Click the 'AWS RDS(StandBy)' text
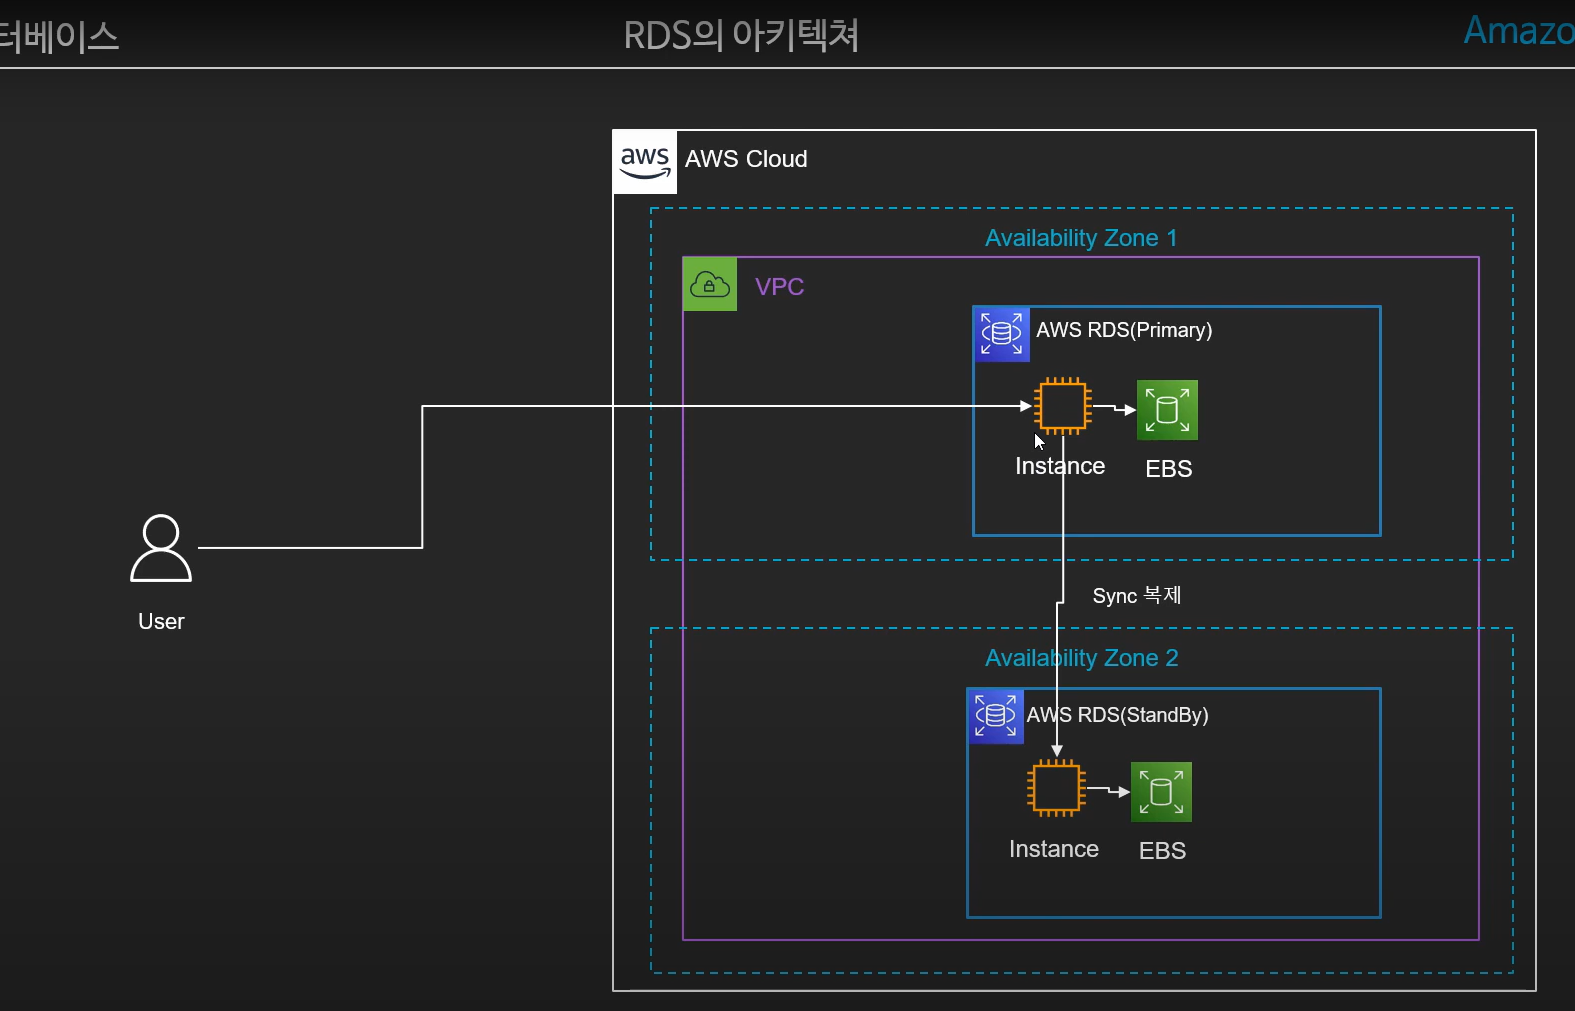The width and height of the screenshot is (1575, 1011). pos(1118,715)
